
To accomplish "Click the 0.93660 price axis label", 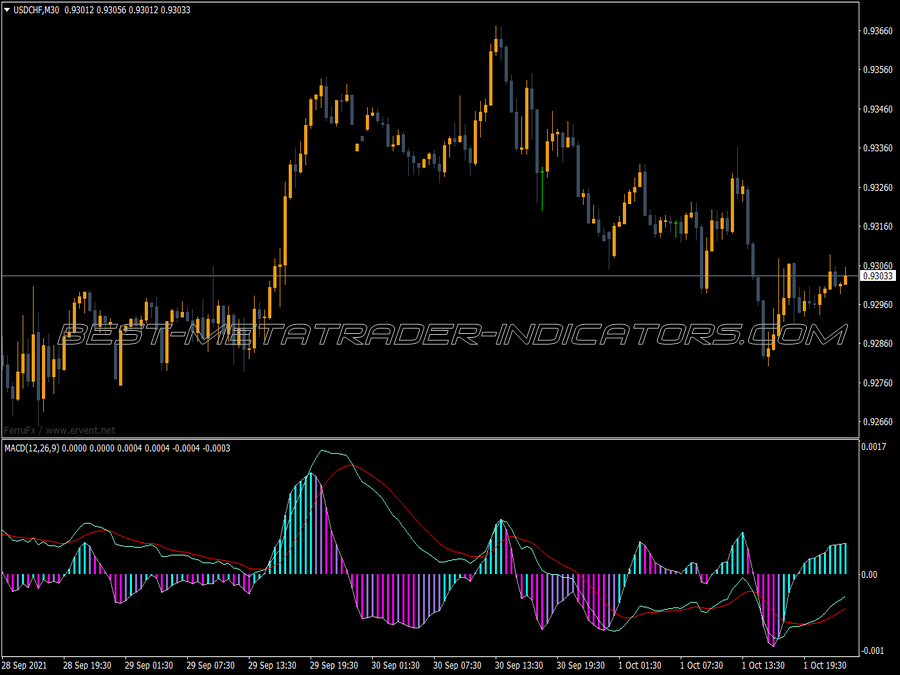I will click(x=878, y=31).
